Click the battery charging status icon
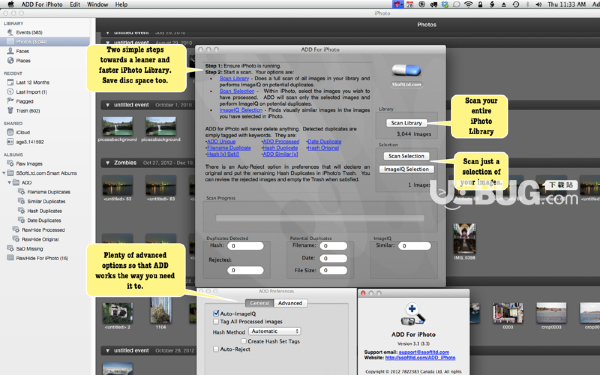This screenshot has height=375, width=600. (x=492, y=4)
